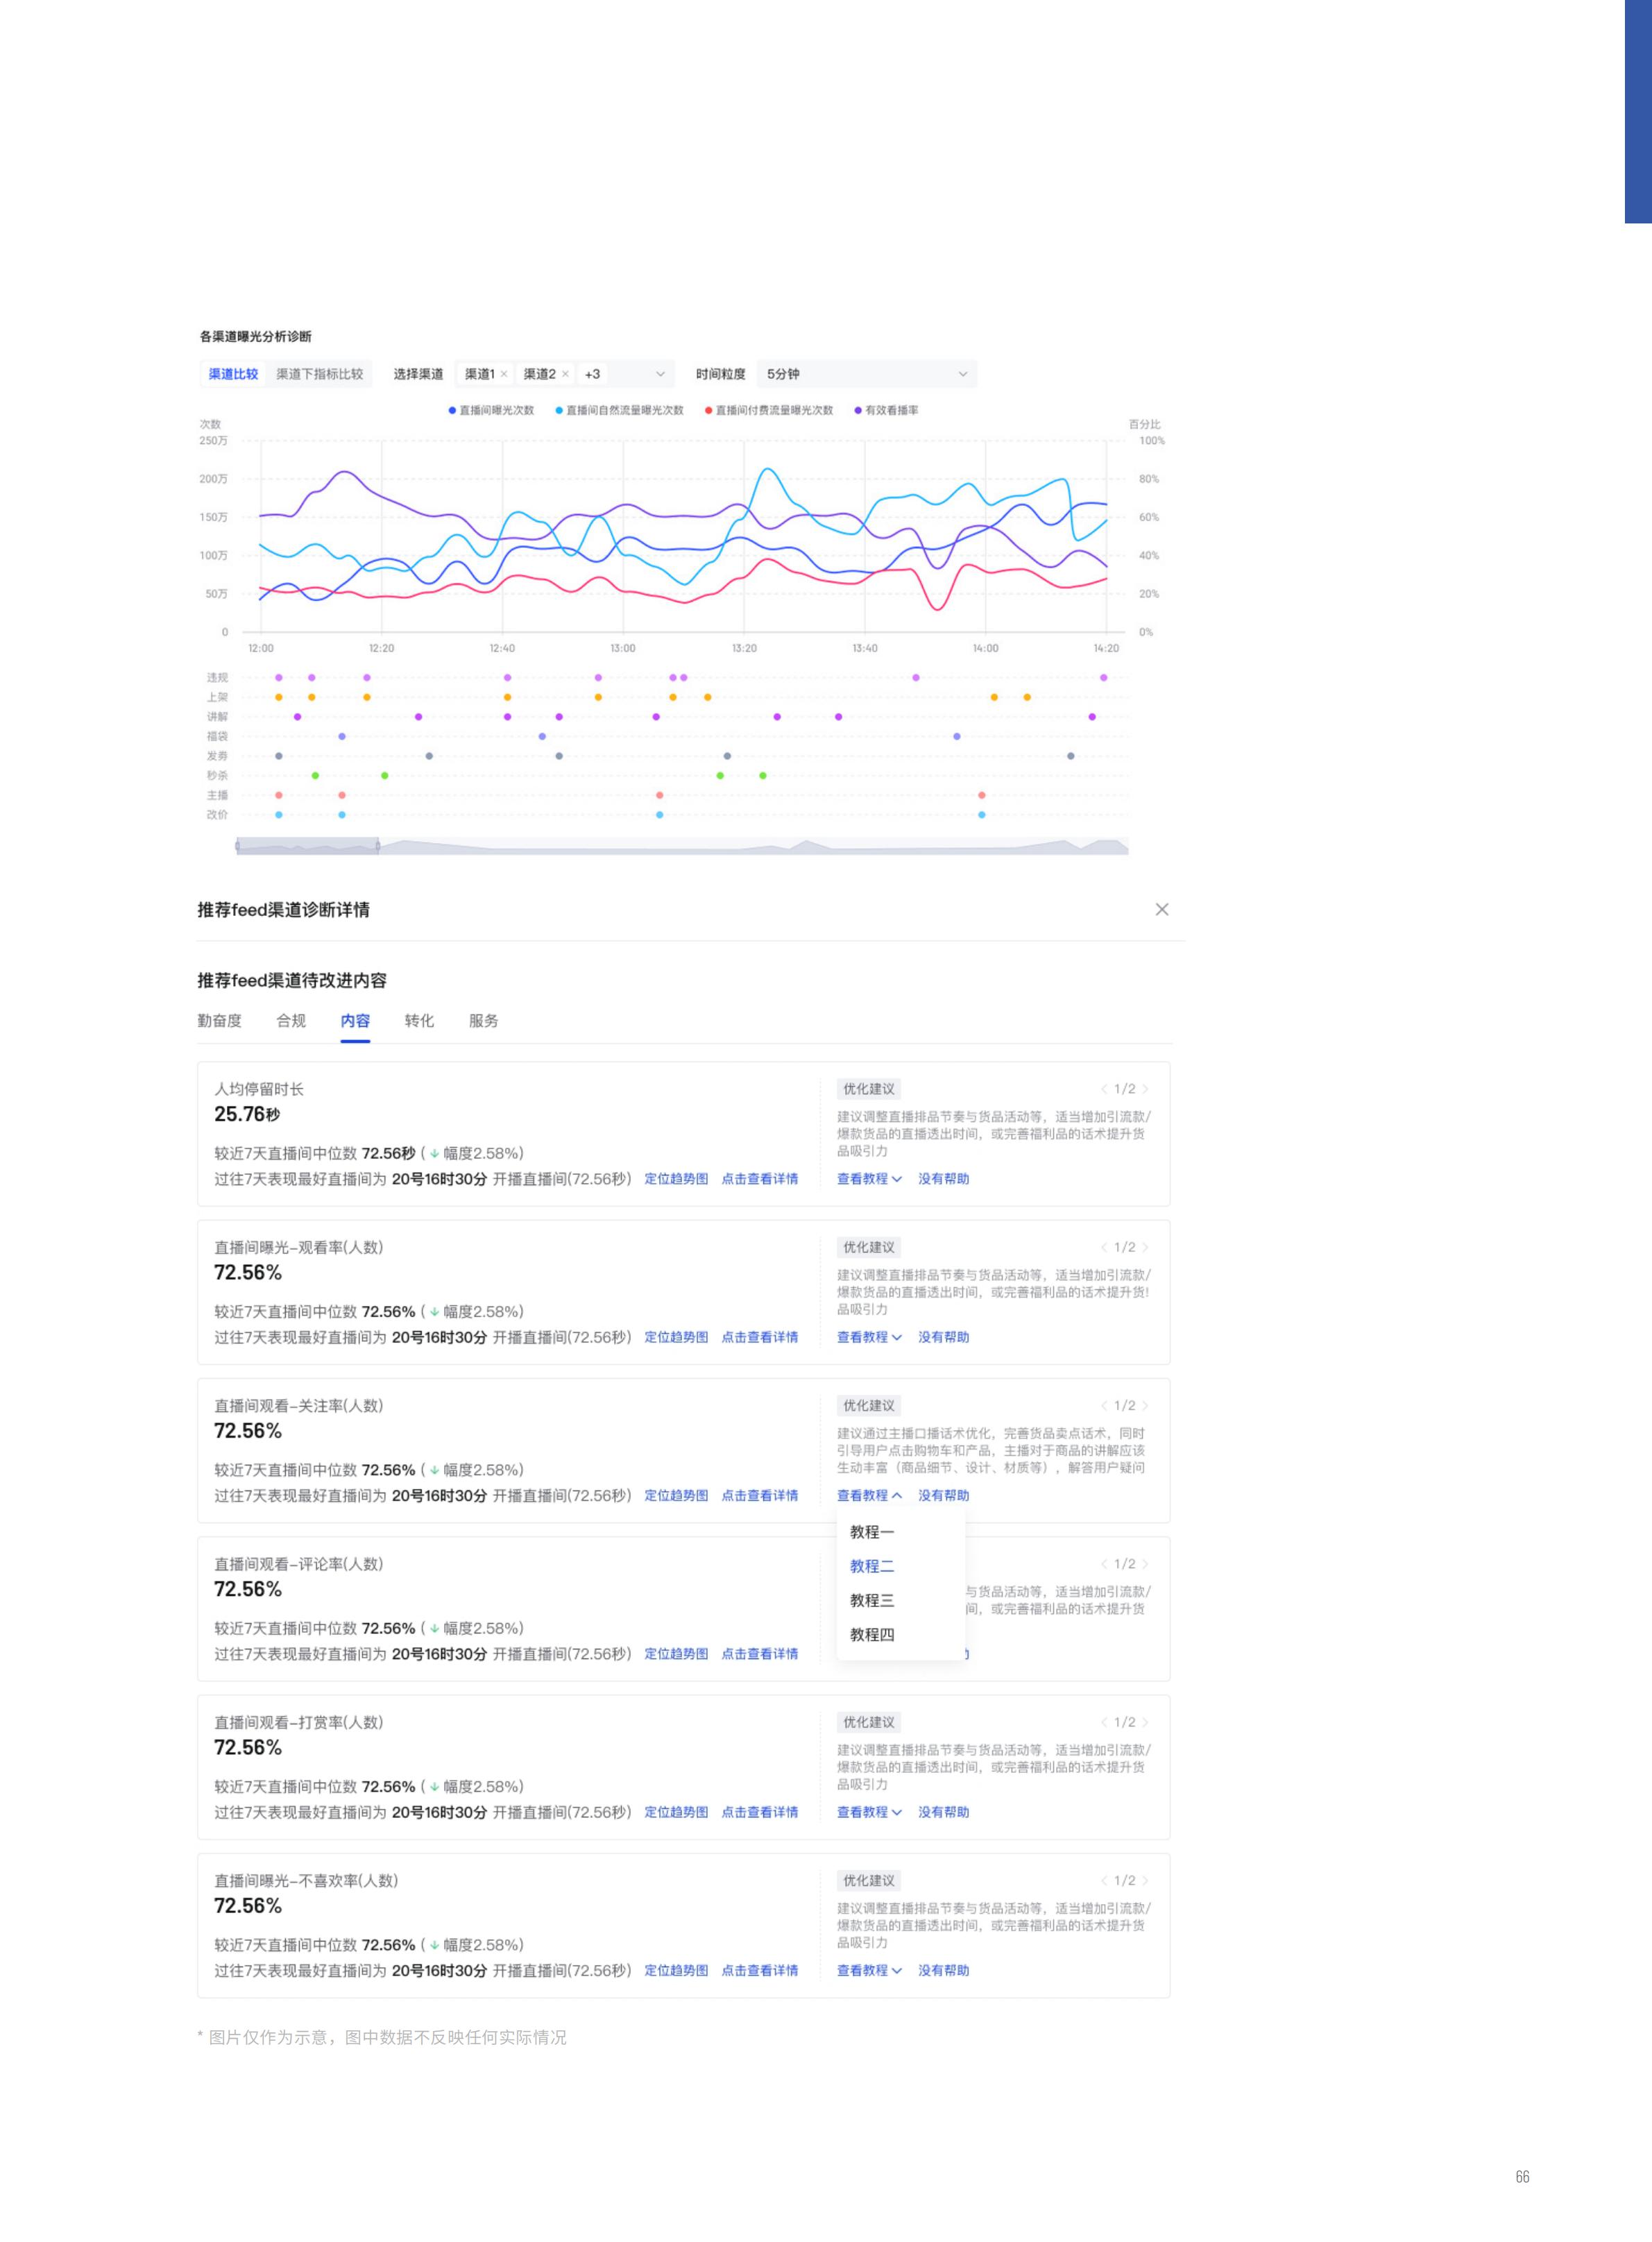
Task: Remove 渠道1 tag from channel selector
Action: 504,374
